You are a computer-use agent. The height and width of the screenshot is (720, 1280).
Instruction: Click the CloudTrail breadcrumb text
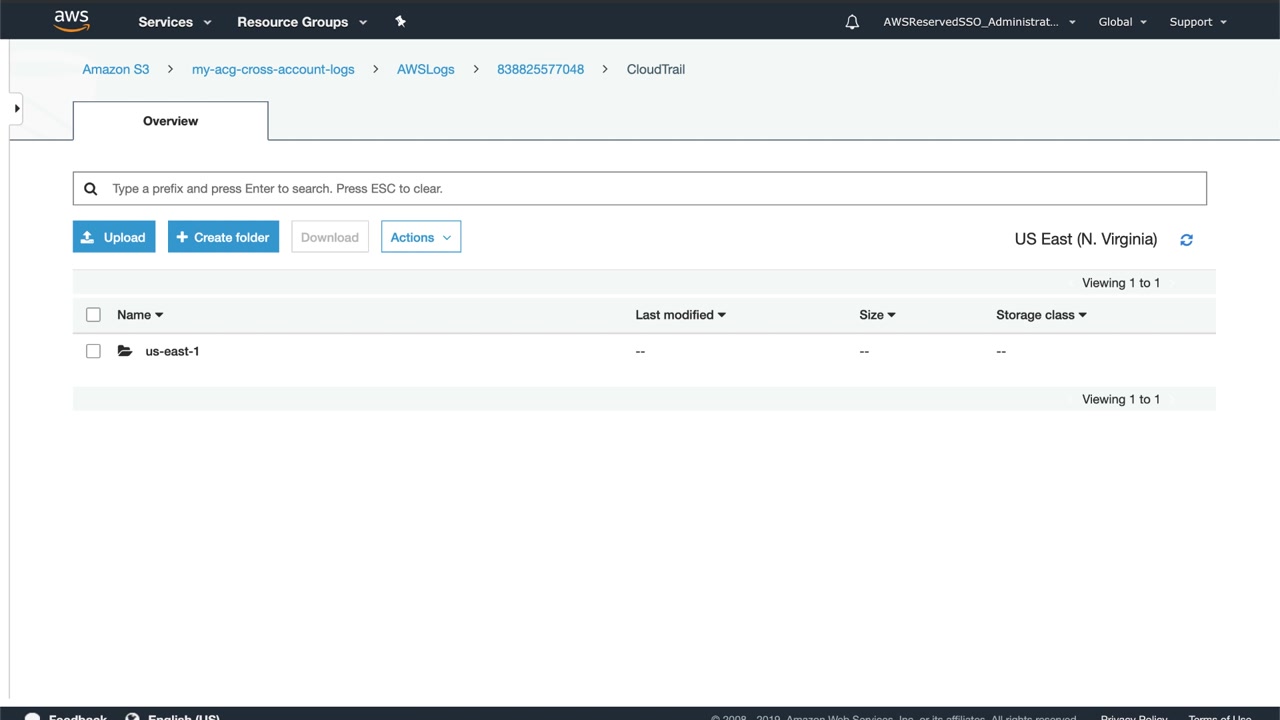click(656, 69)
